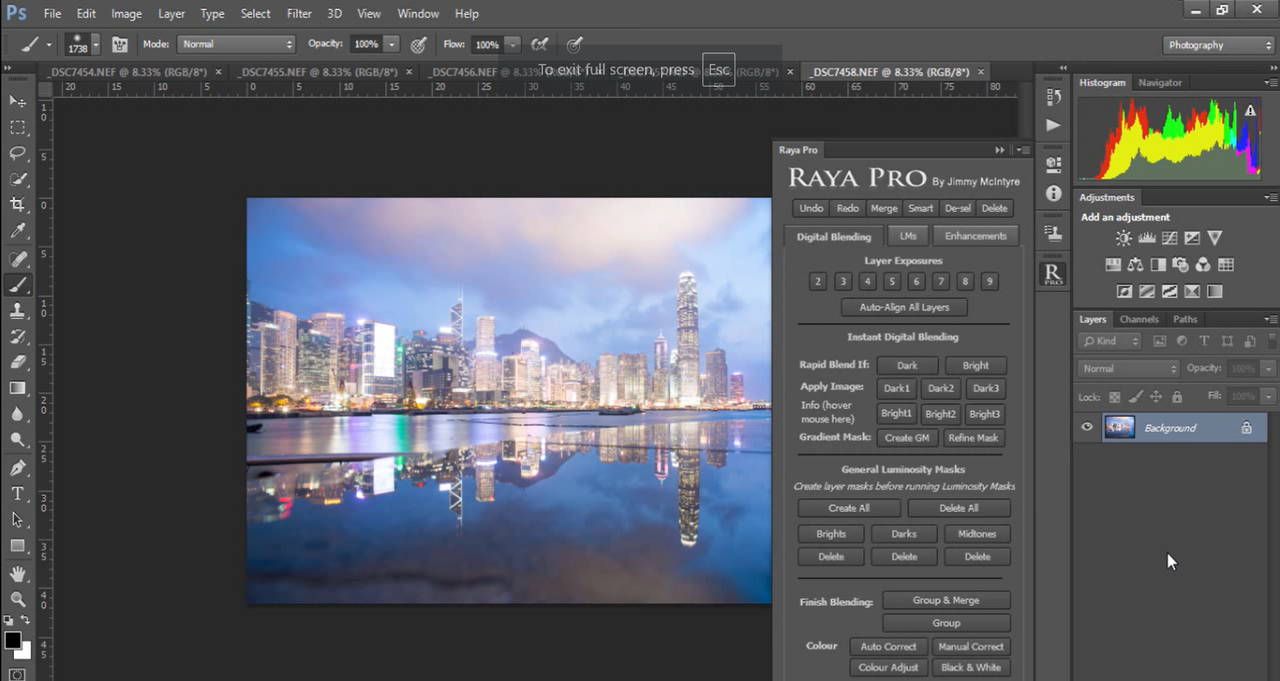Image resolution: width=1280 pixels, height=681 pixels.
Task: Select the Eraser tool
Action: click(17, 362)
